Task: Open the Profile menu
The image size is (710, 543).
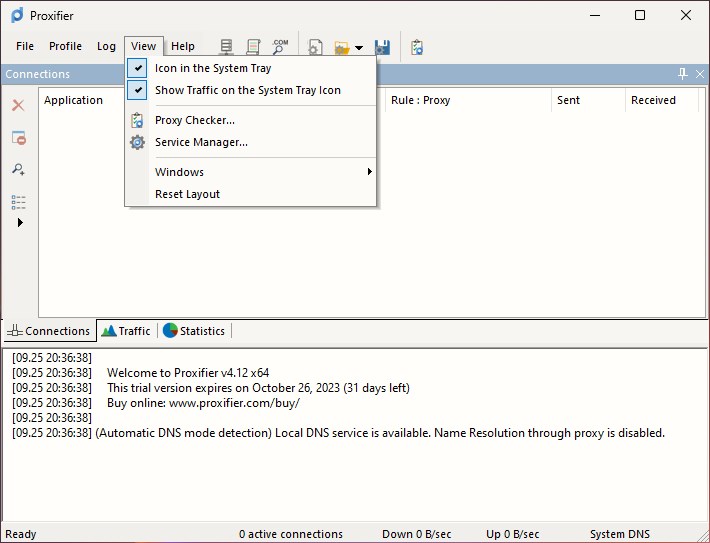Action: click(65, 46)
